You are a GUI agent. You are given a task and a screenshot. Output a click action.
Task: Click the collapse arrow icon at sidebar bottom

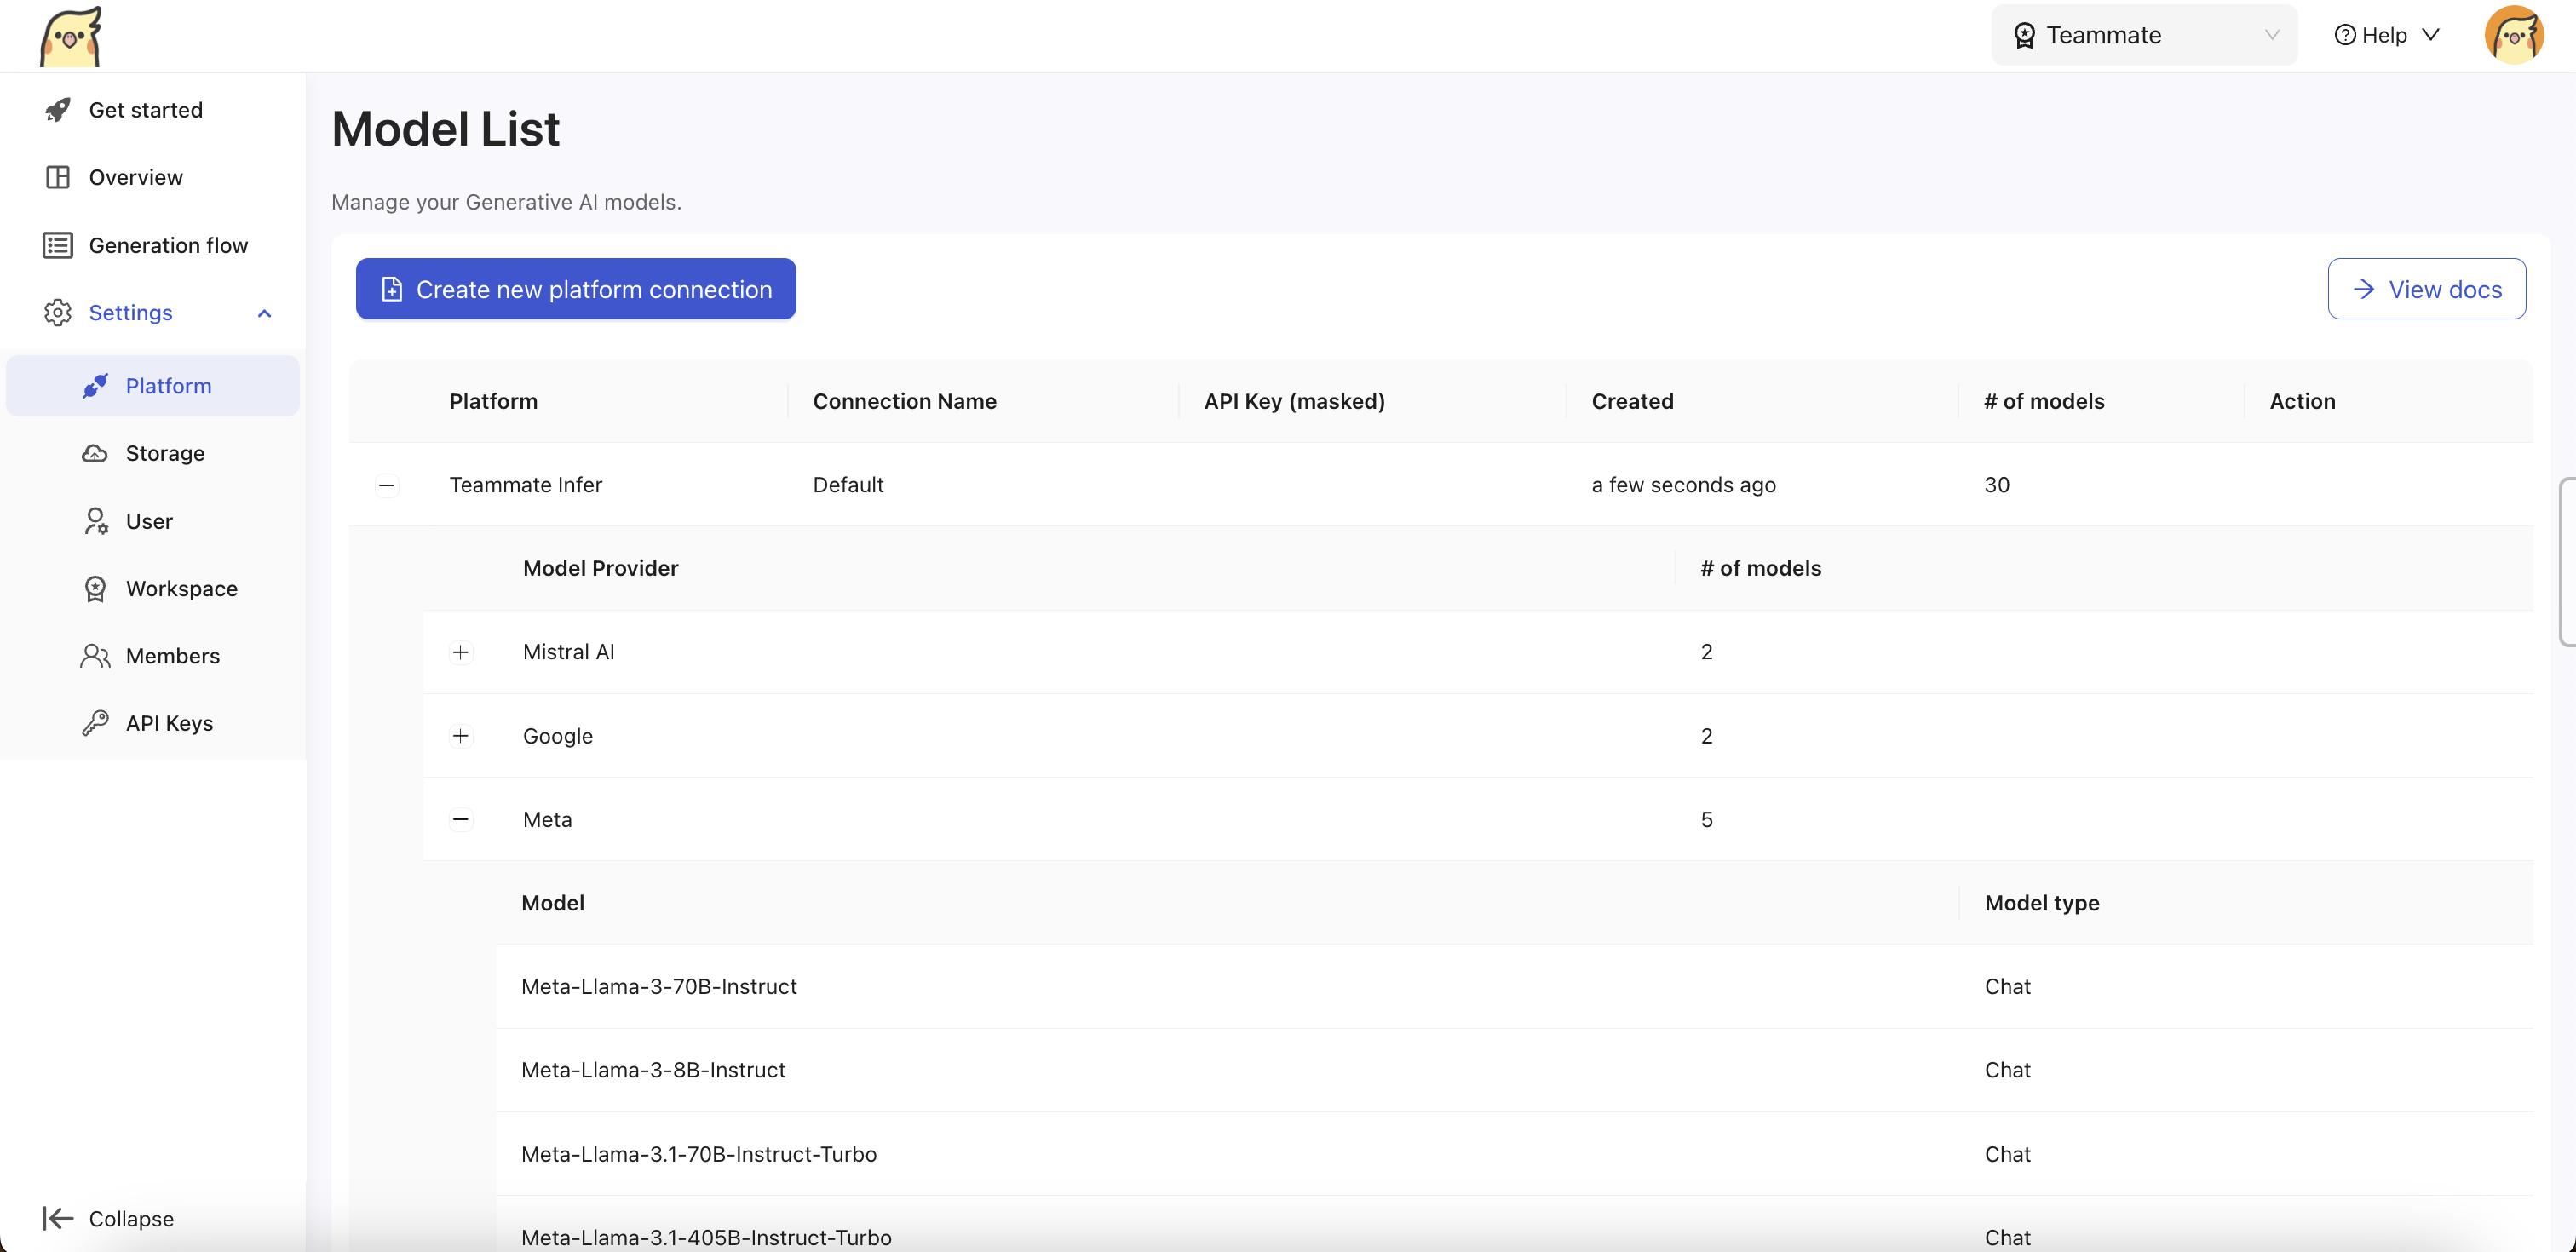click(58, 1218)
